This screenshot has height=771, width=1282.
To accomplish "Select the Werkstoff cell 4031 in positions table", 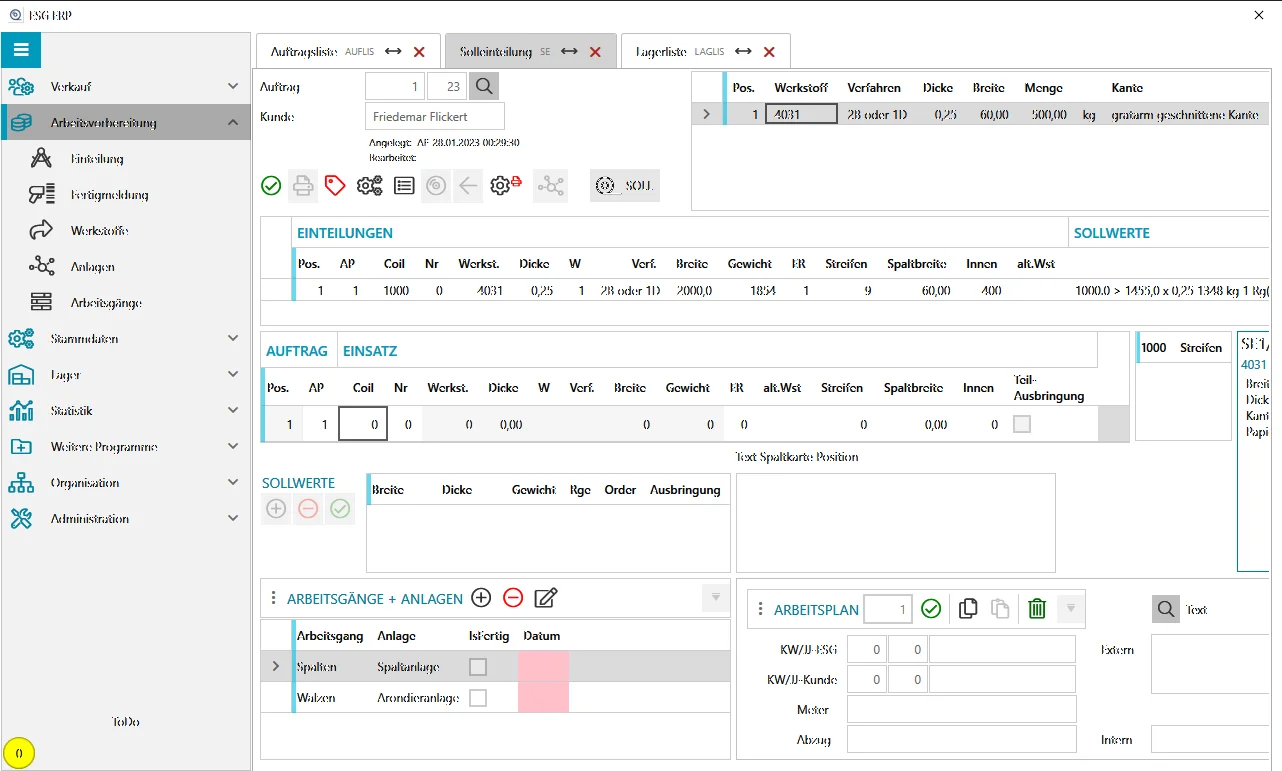I will 801,114.
